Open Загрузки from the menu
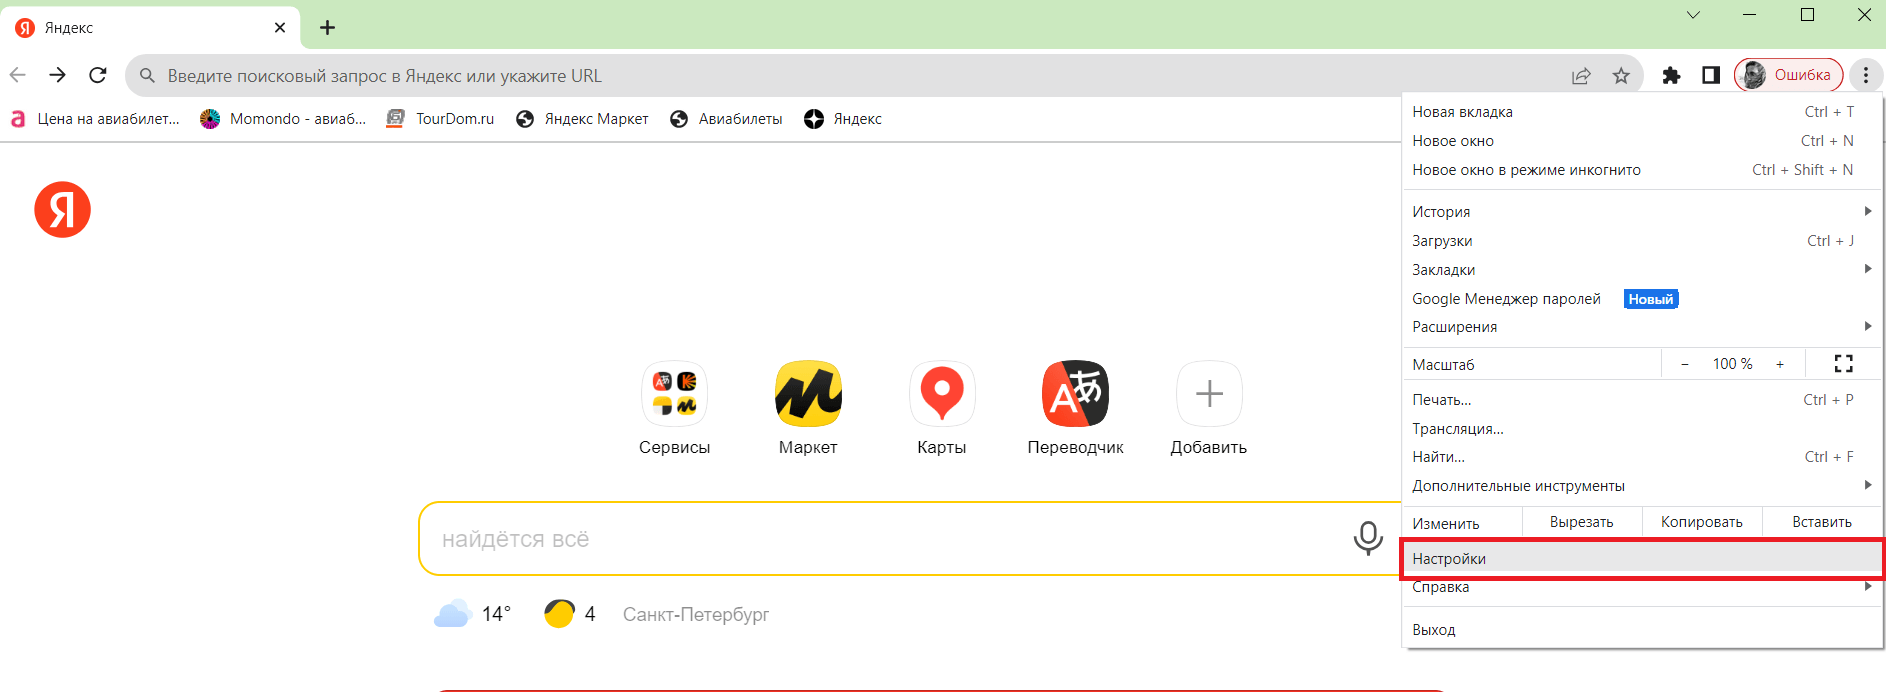This screenshot has width=1886, height=692. click(1642, 241)
